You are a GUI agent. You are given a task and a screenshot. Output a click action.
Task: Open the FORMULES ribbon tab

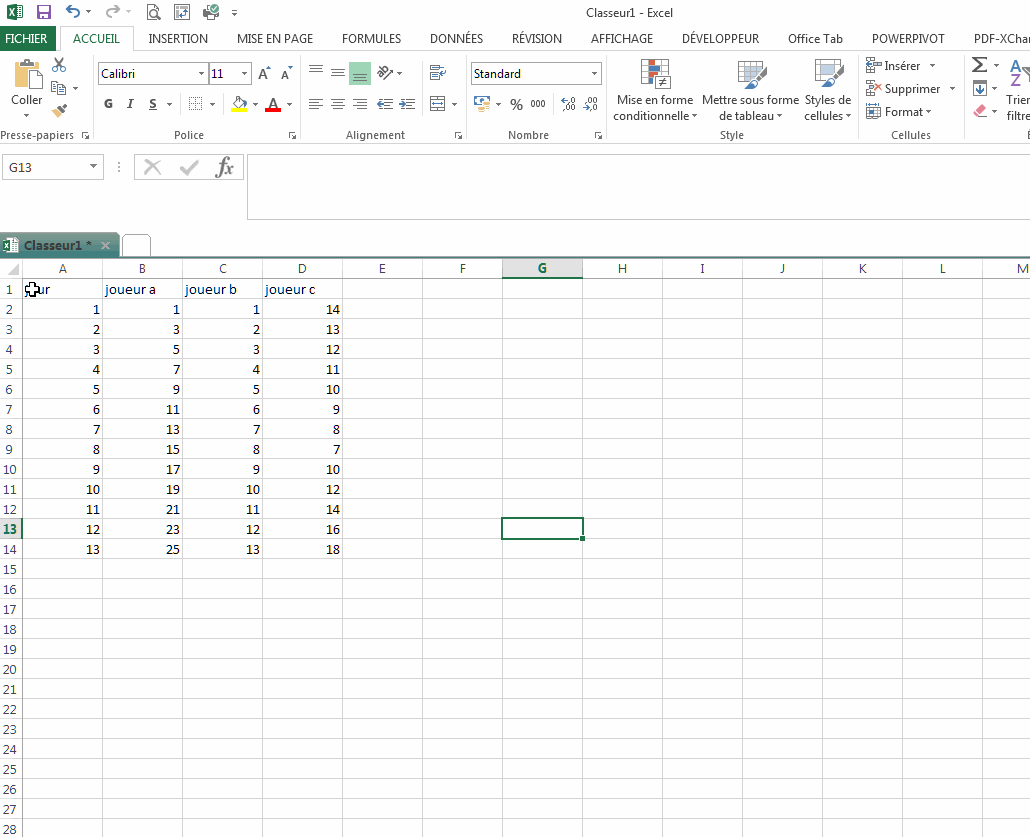click(x=371, y=39)
